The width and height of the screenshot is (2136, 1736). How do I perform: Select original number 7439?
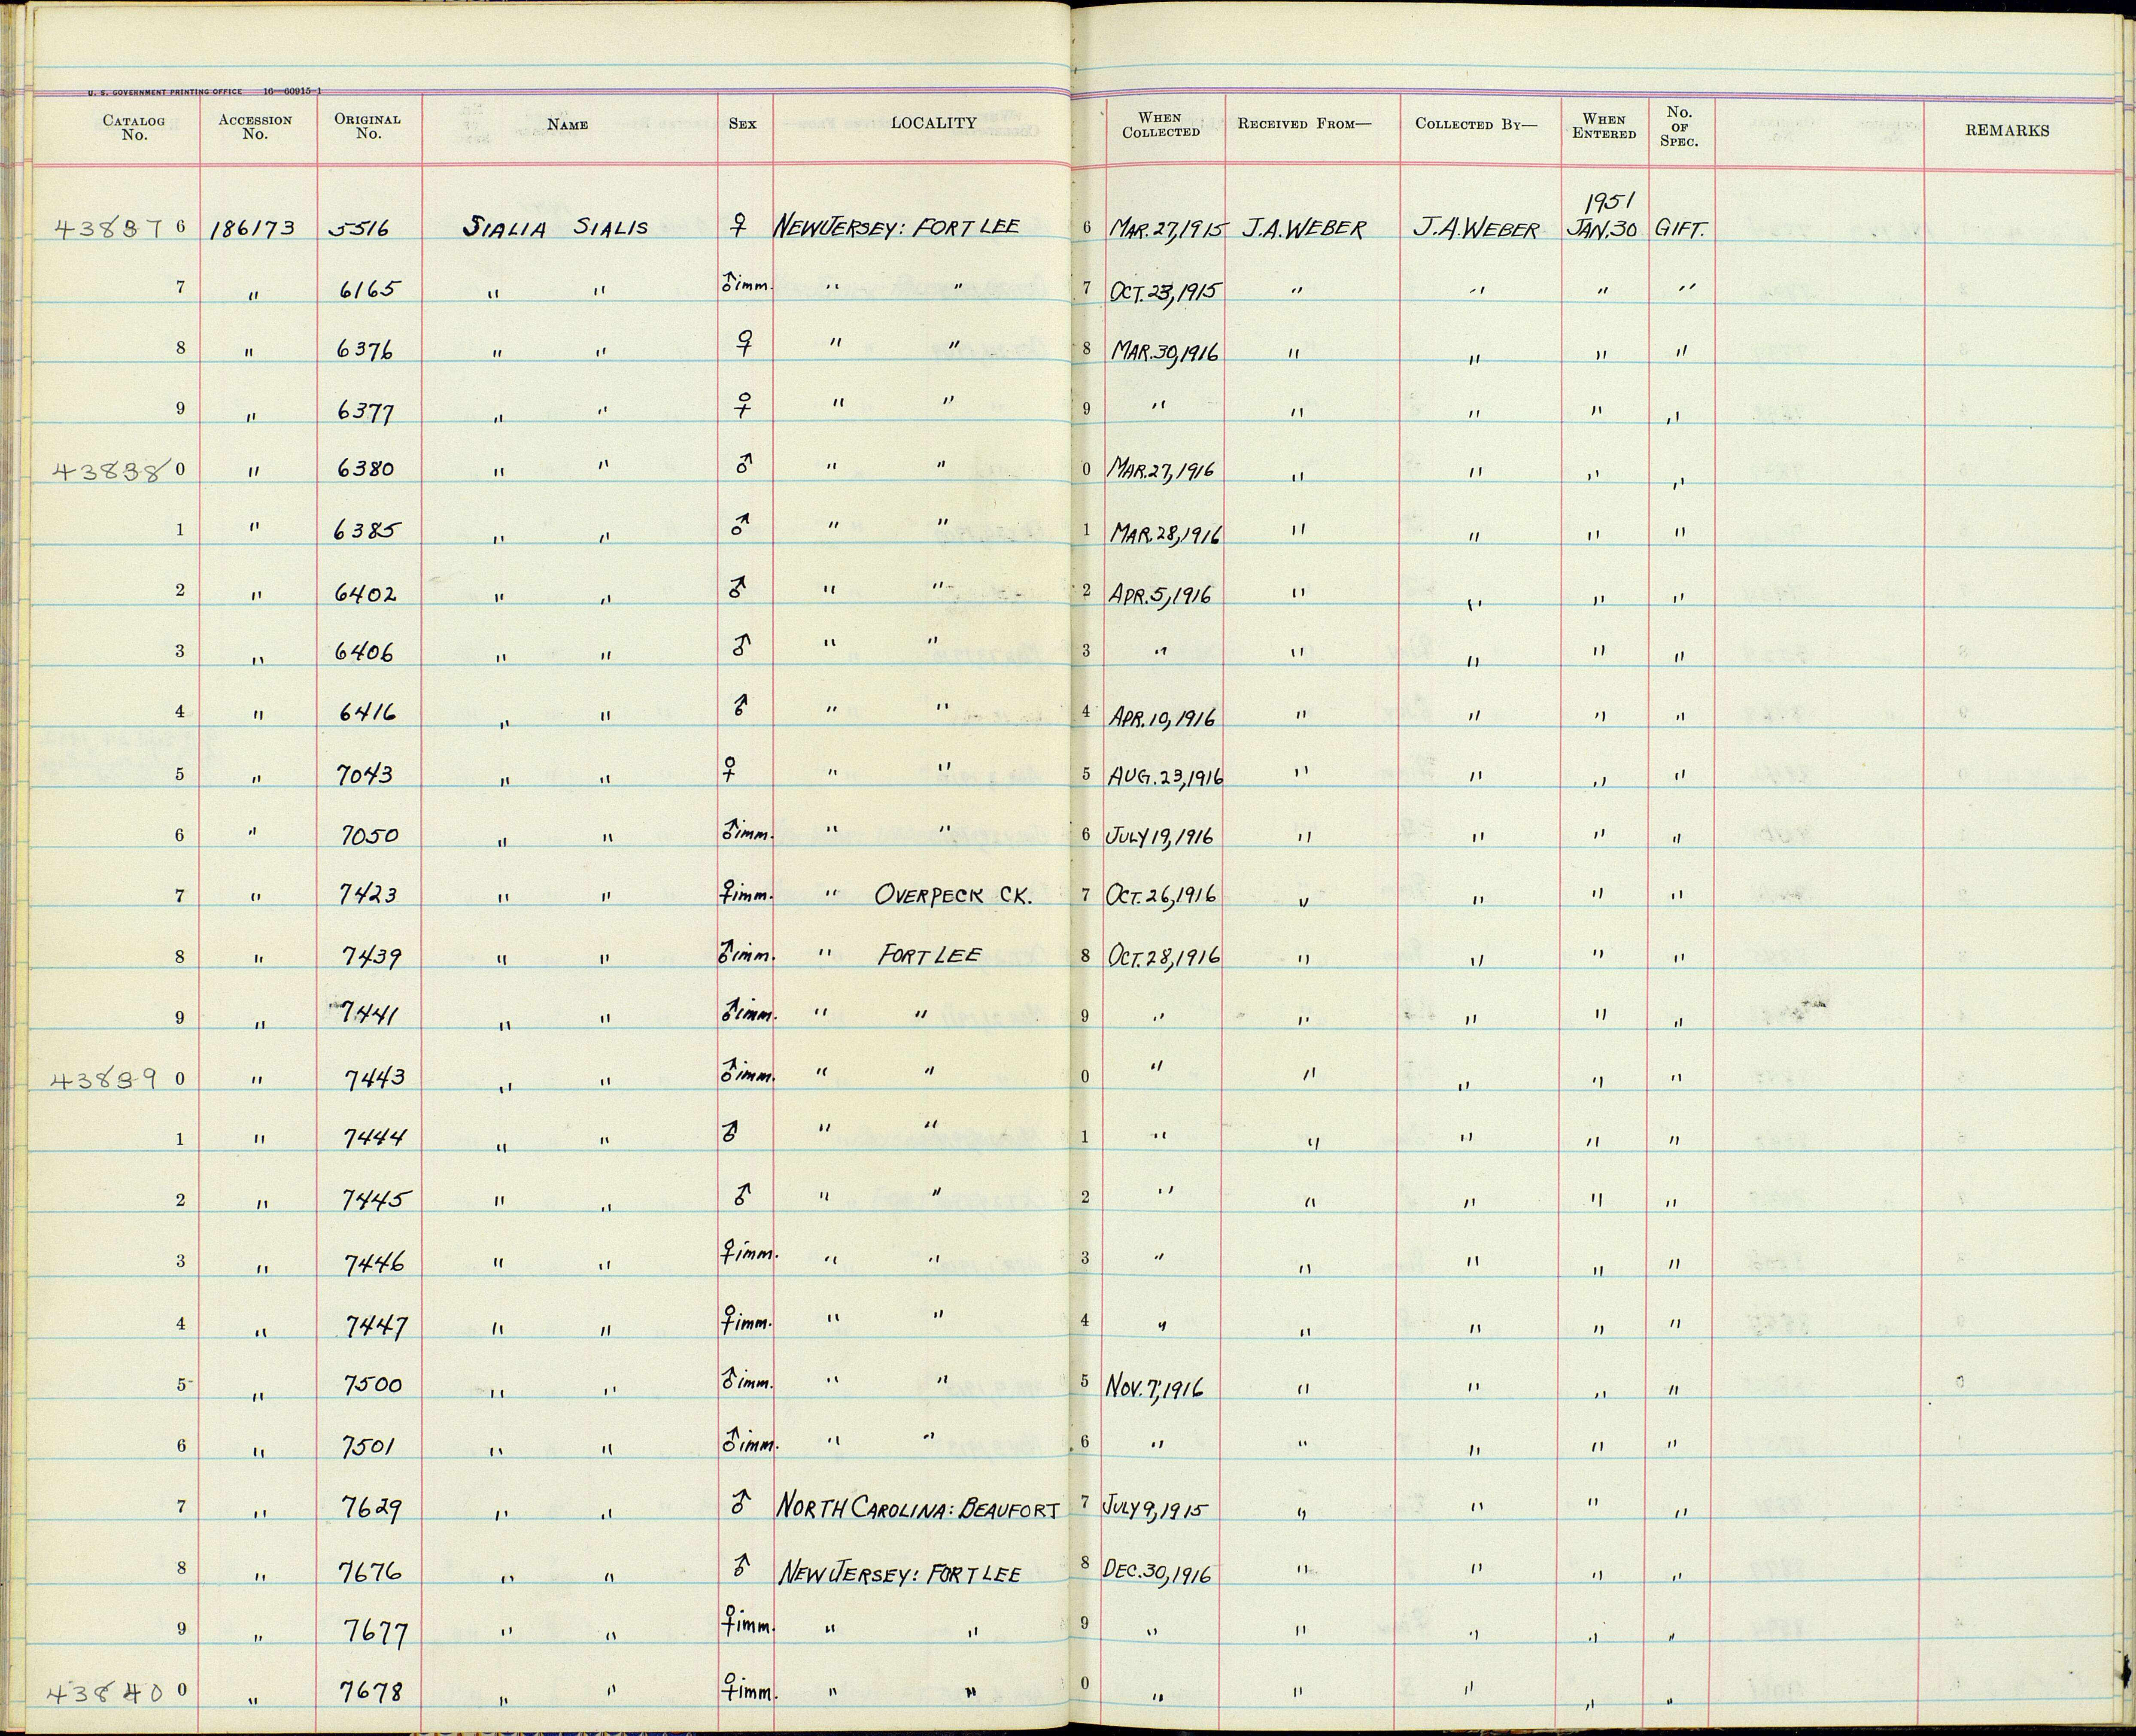click(371, 958)
